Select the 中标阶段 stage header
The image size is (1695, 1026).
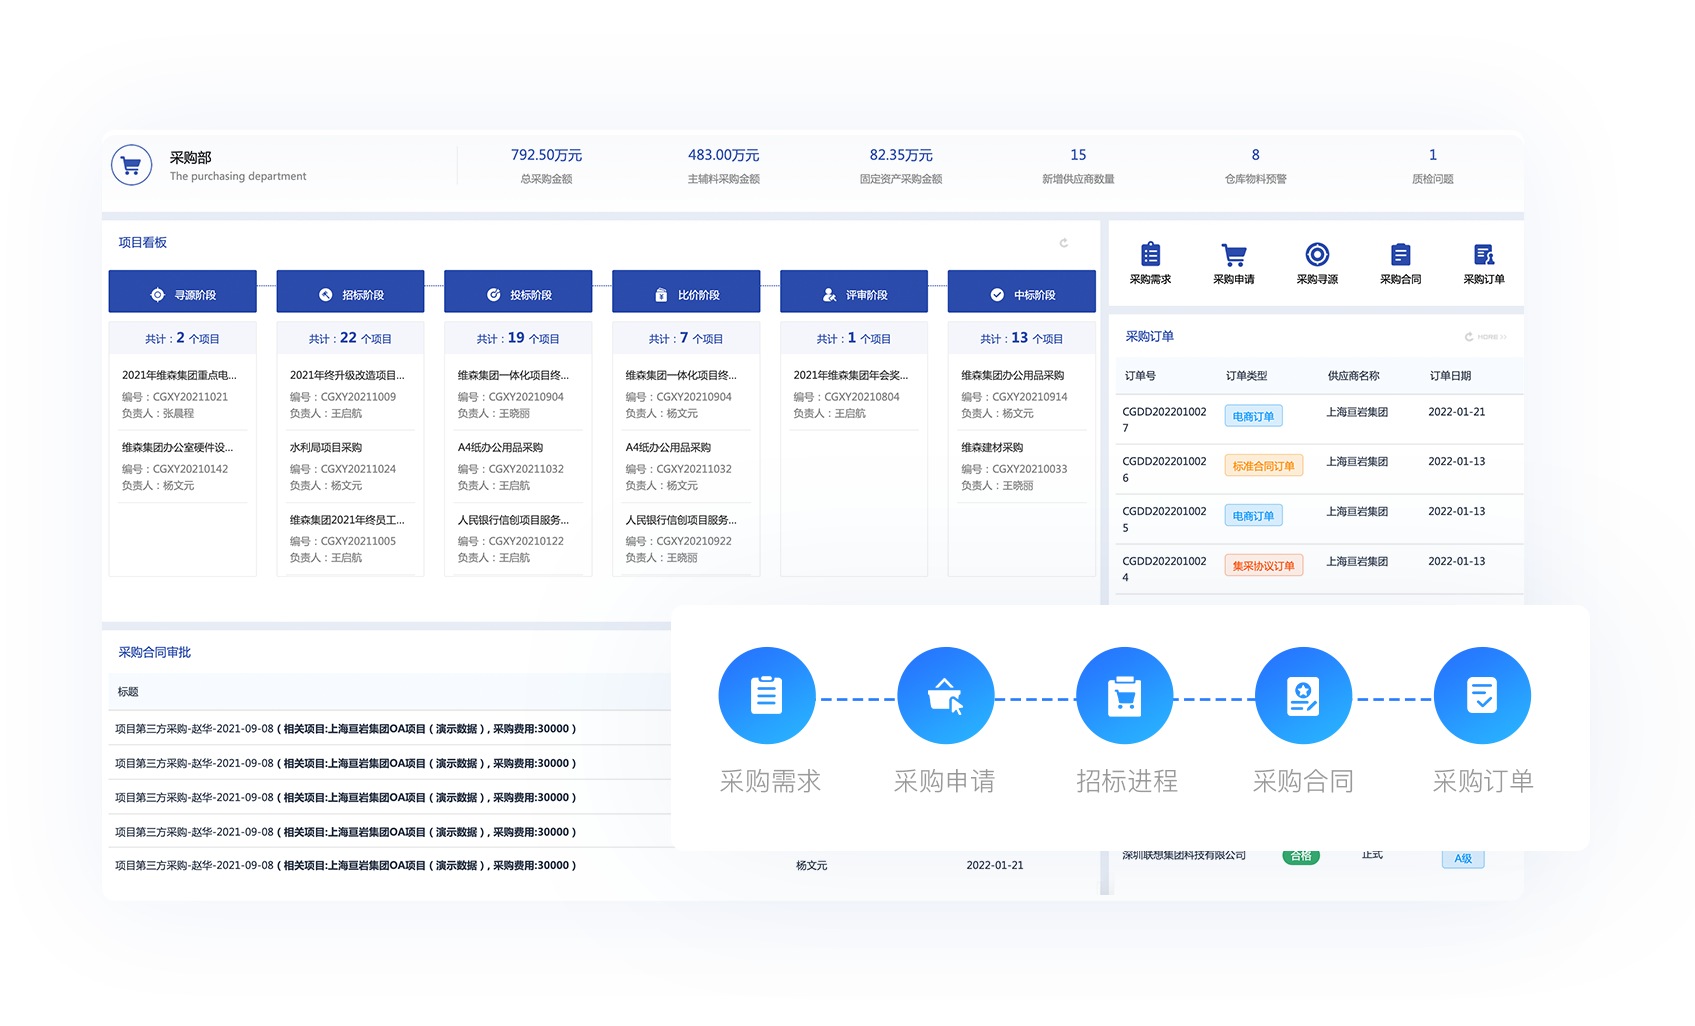(1022, 295)
